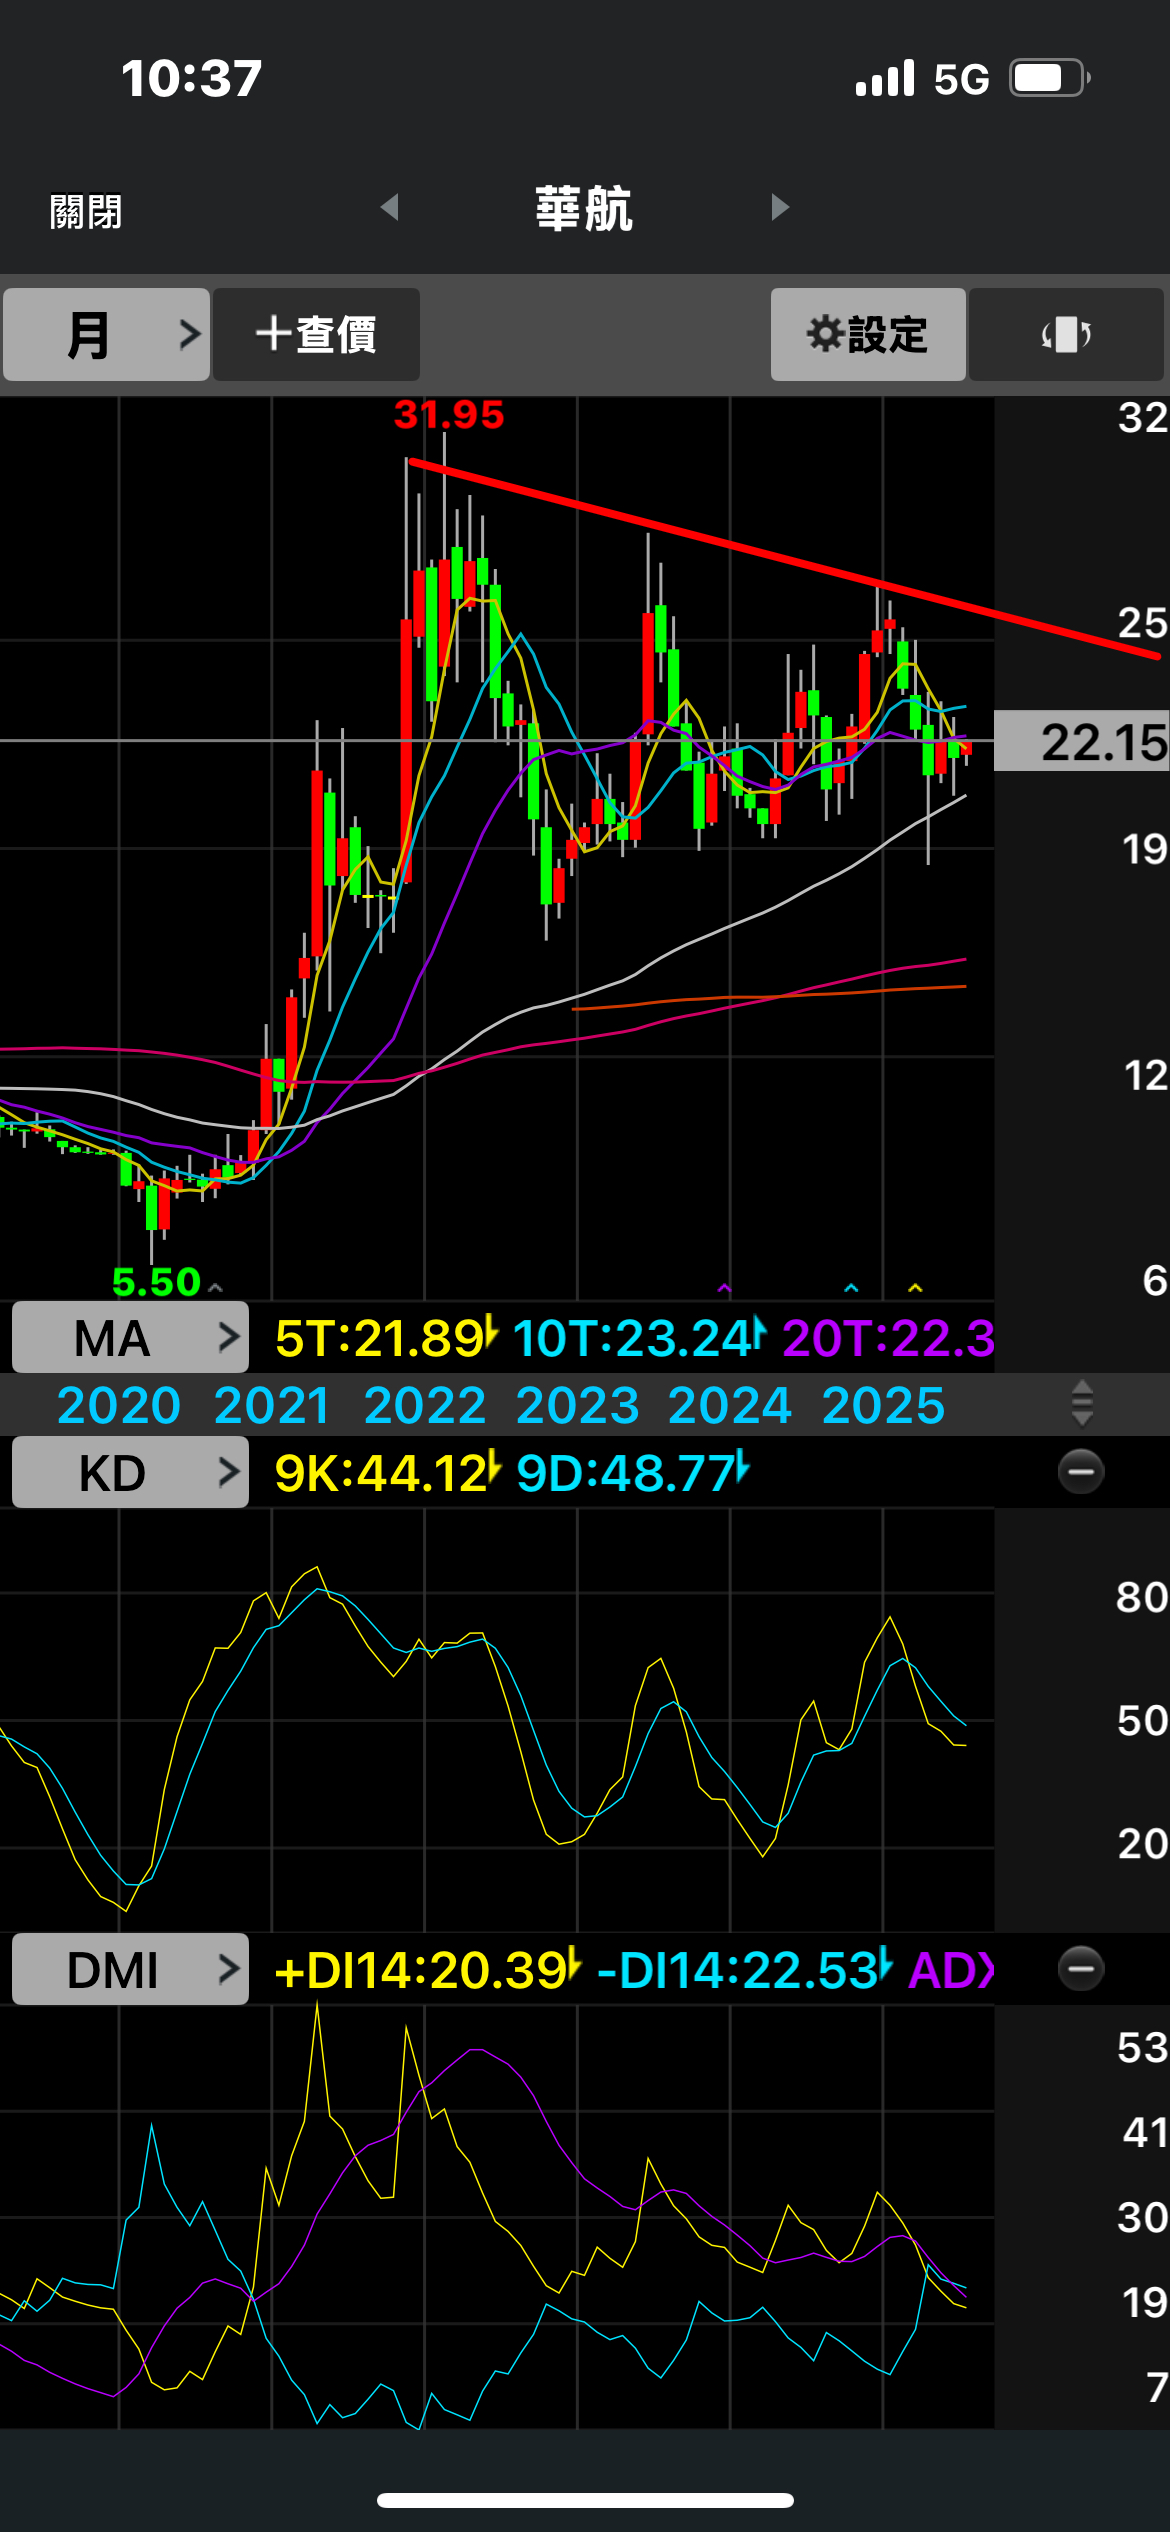
Task: Select the 2022 year label
Action: click(425, 1405)
